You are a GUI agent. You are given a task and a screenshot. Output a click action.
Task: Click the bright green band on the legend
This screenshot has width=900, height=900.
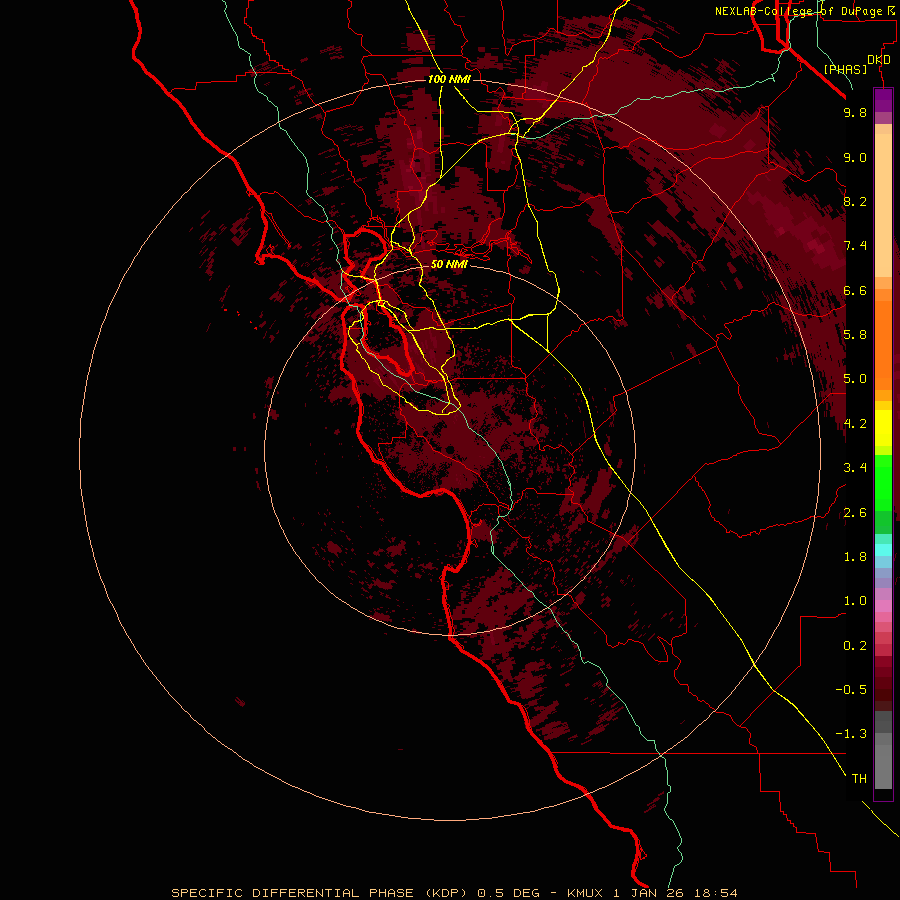(883, 482)
